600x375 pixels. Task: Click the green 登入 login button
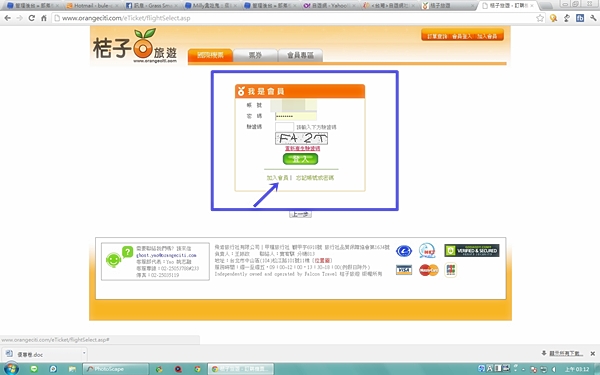(300, 159)
